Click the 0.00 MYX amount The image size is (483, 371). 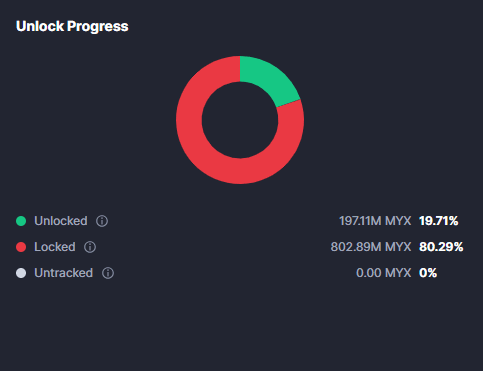383,273
